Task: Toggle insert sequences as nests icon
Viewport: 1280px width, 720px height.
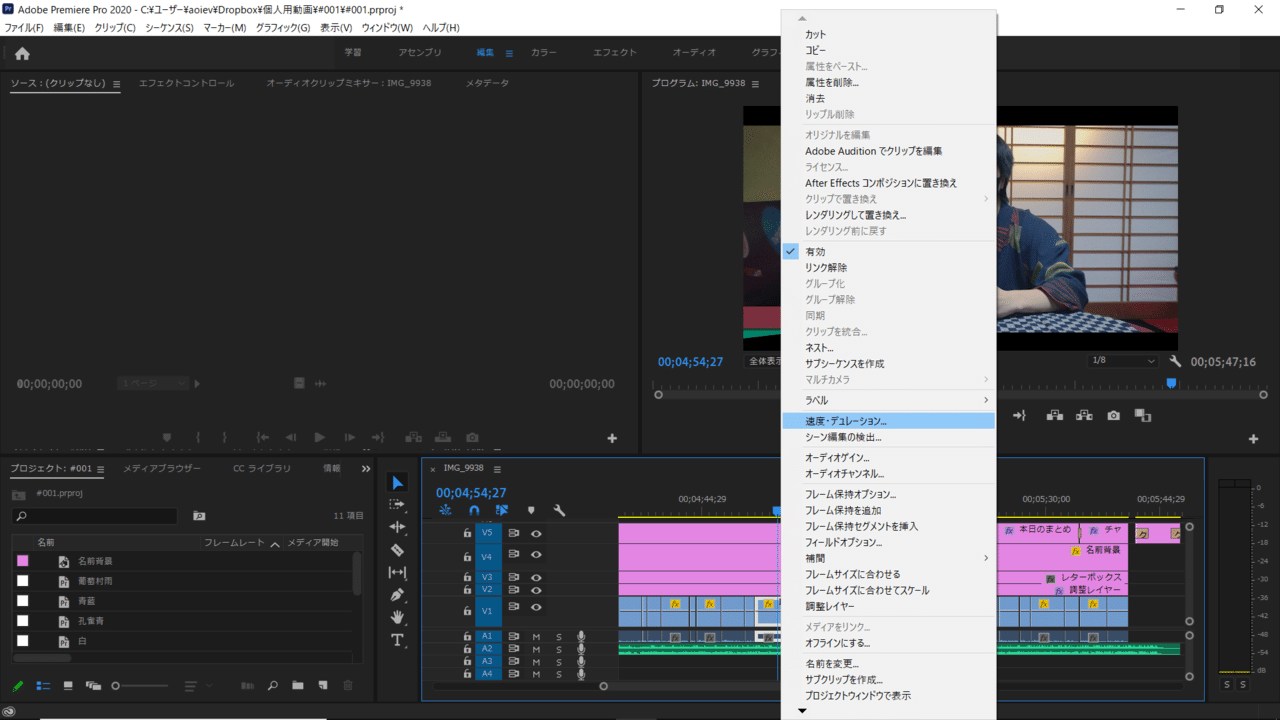Action: pyautogui.click(x=445, y=511)
